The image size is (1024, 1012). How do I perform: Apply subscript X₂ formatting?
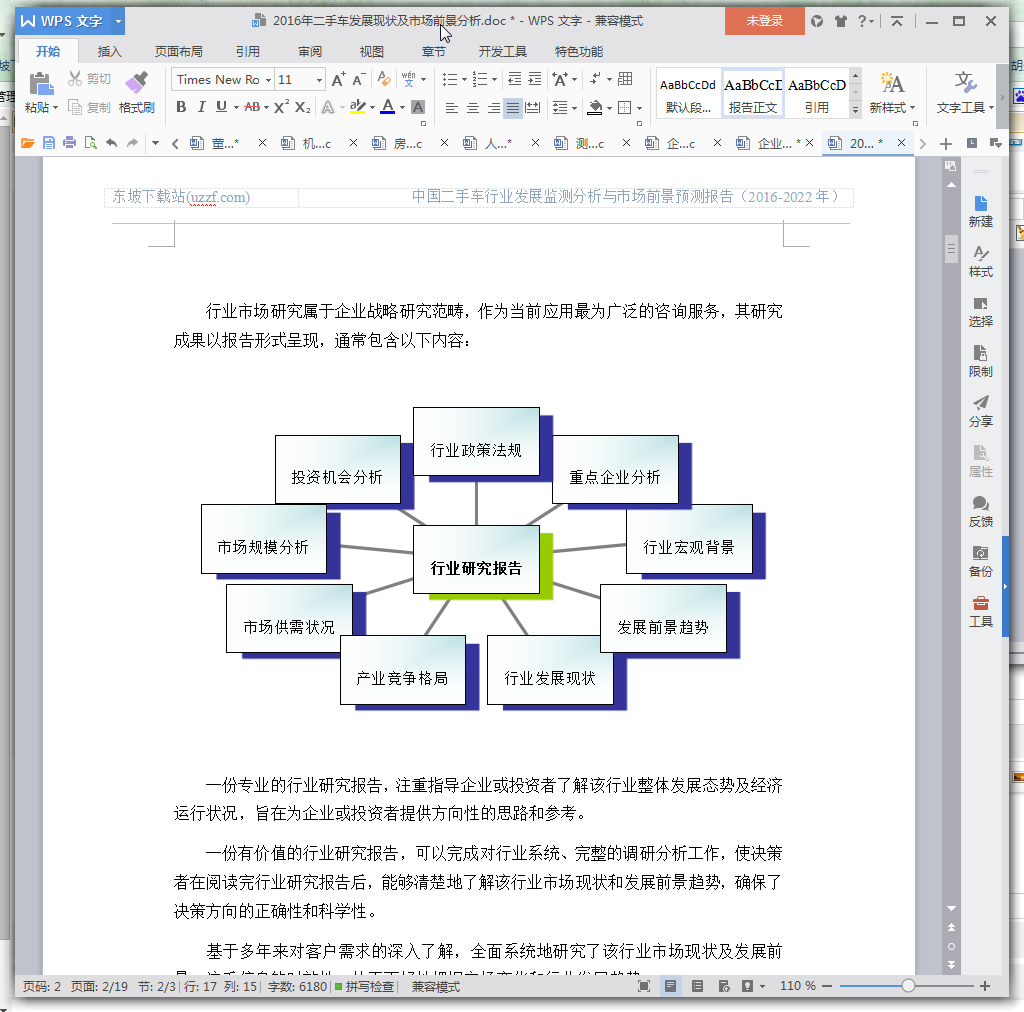(302, 107)
